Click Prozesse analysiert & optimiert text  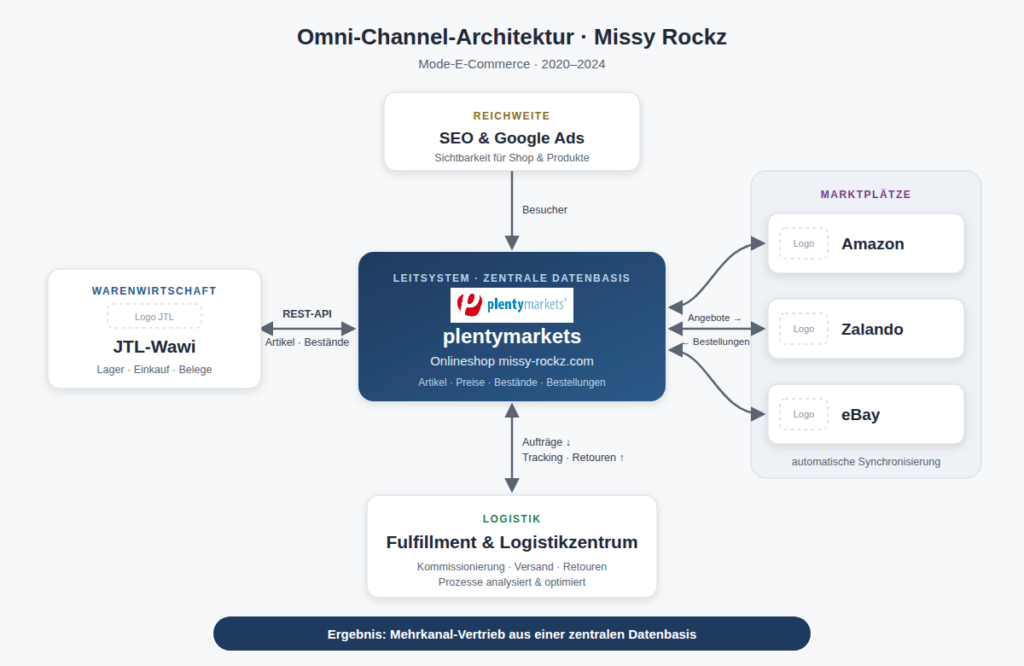pyautogui.click(x=511, y=582)
